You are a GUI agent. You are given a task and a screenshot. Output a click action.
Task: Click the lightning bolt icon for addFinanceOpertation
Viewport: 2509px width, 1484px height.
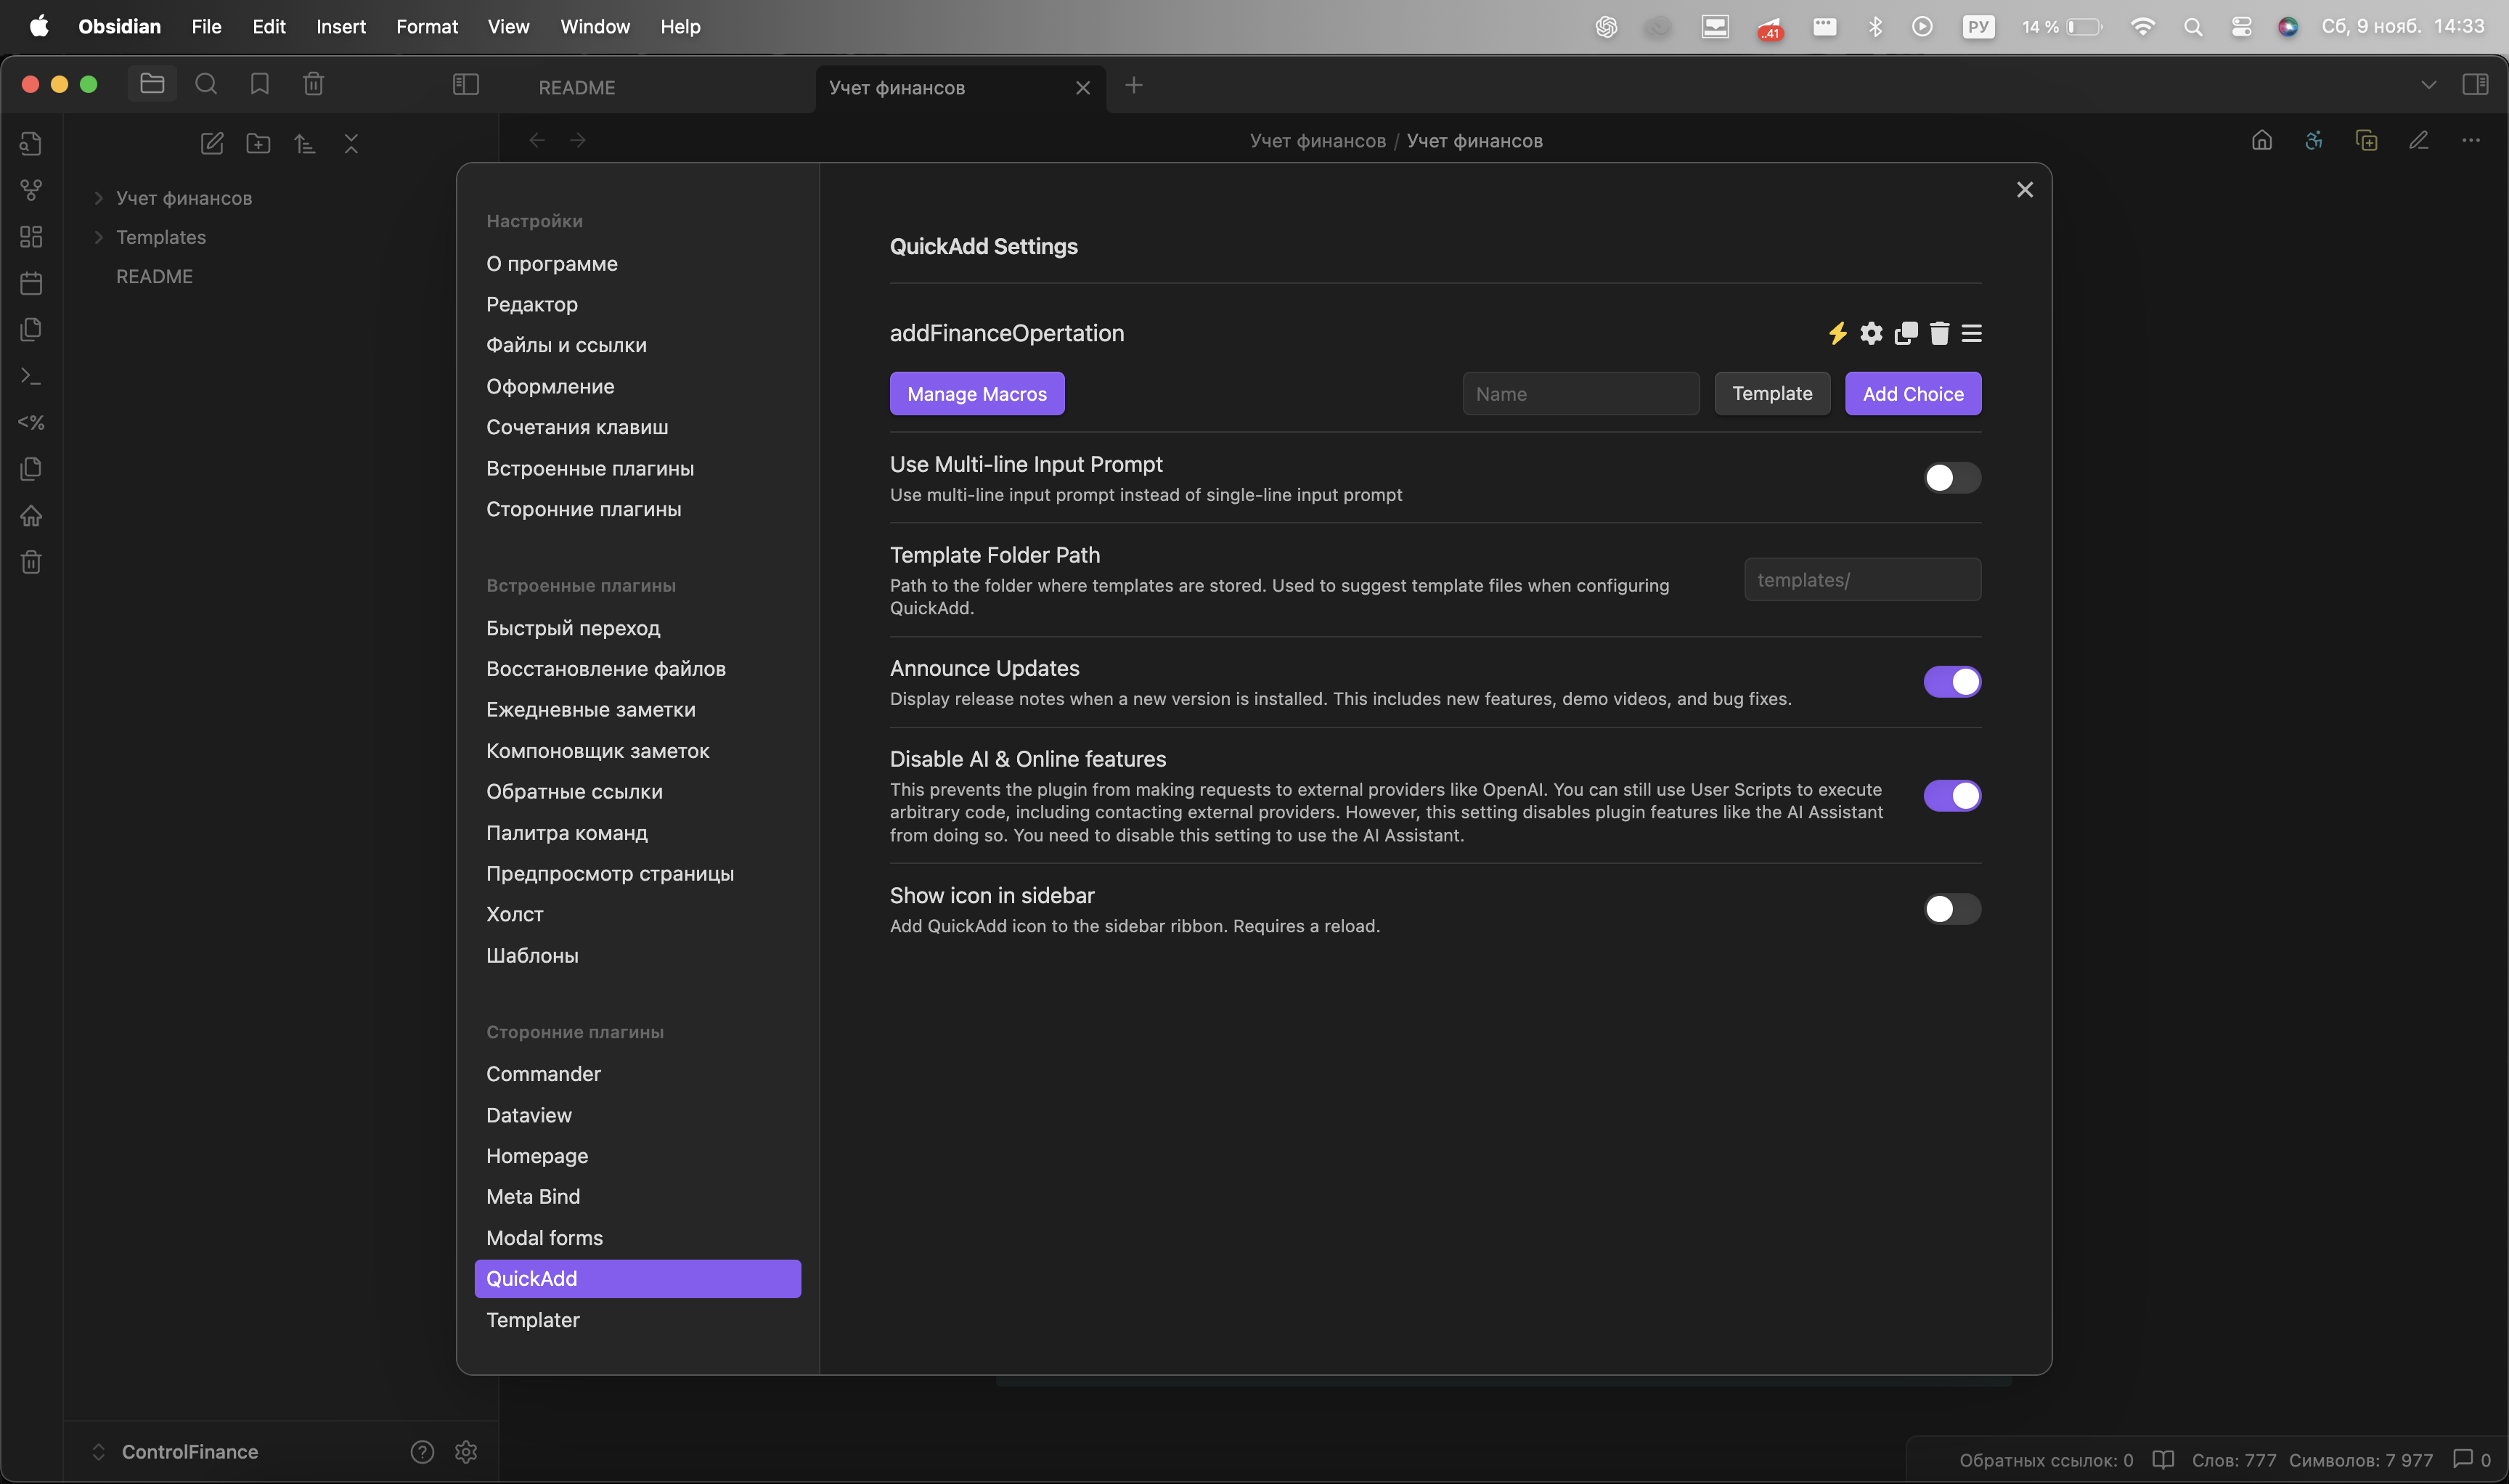click(1837, 333)
